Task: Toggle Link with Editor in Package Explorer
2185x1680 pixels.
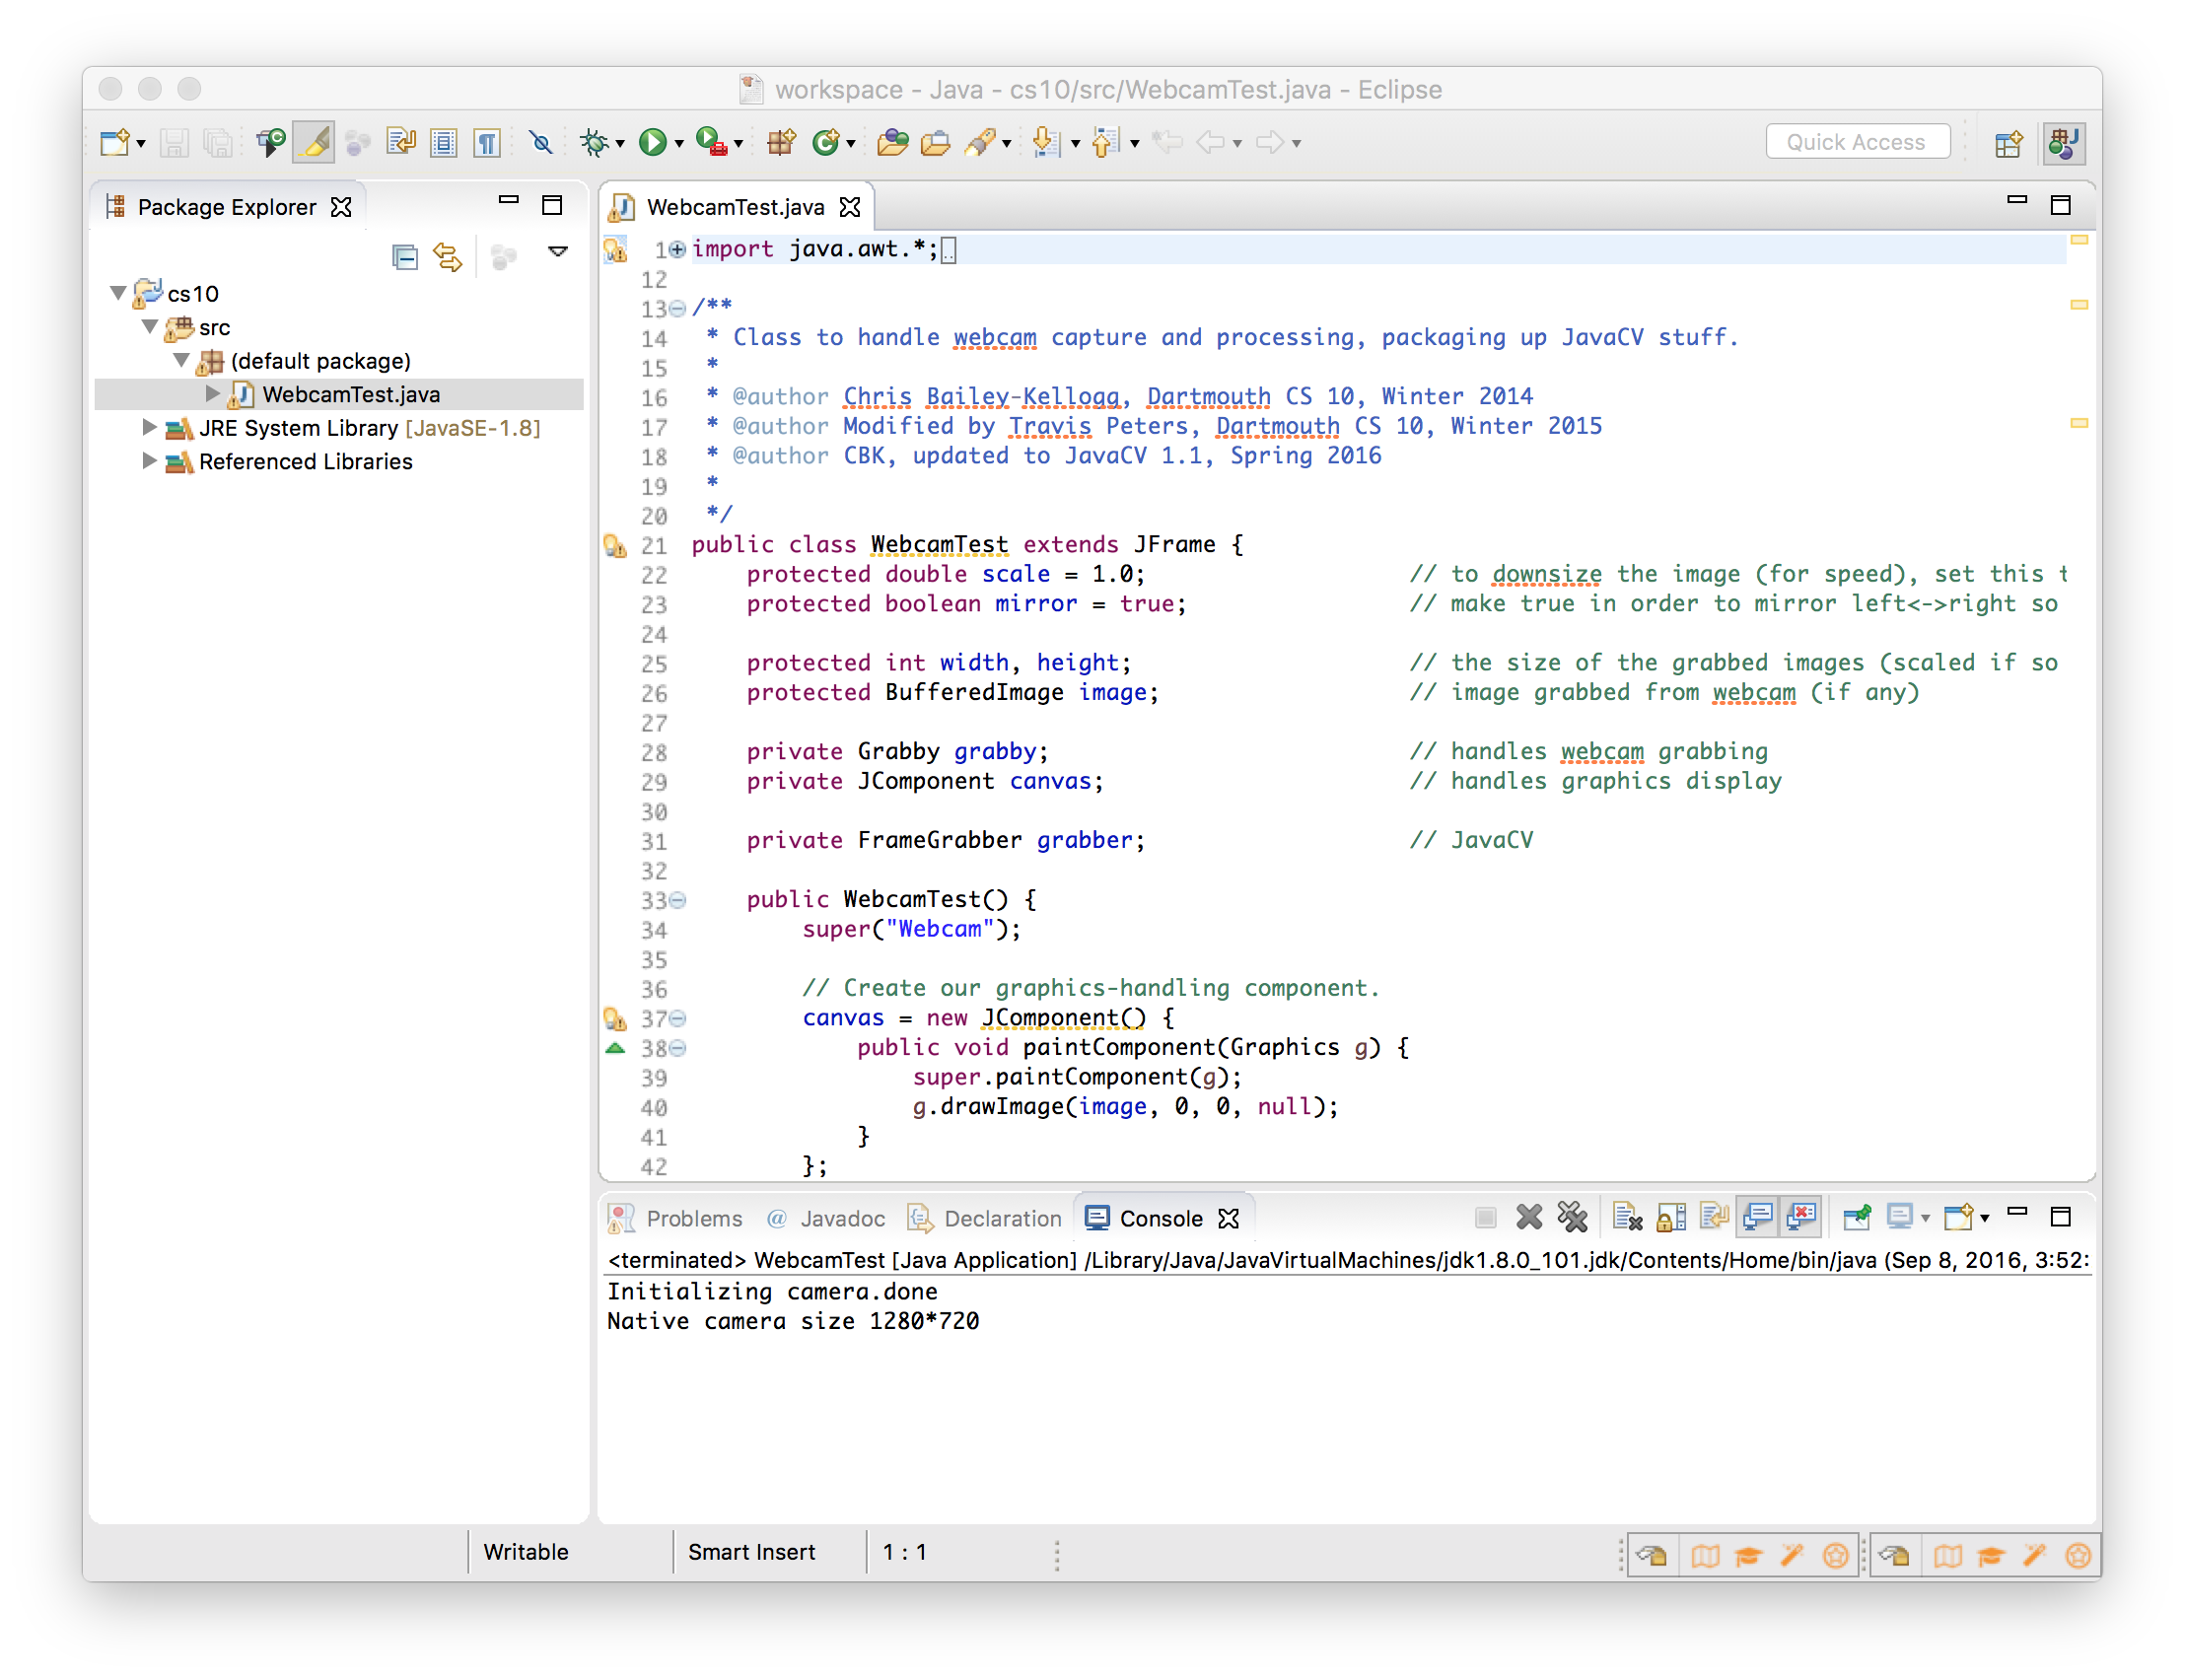Action: tap(447, 258)
